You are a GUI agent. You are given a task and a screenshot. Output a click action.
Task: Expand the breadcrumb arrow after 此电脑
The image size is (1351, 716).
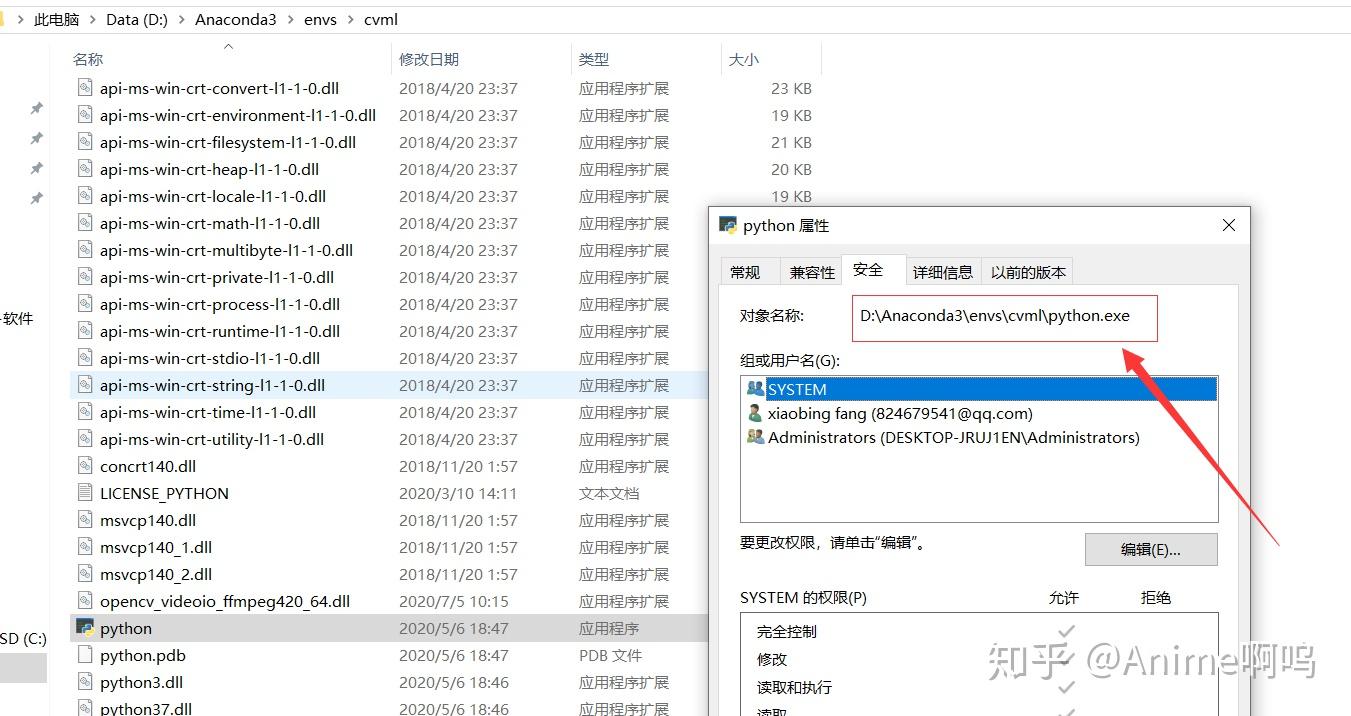pyautogui.click(x=91, y=18)
